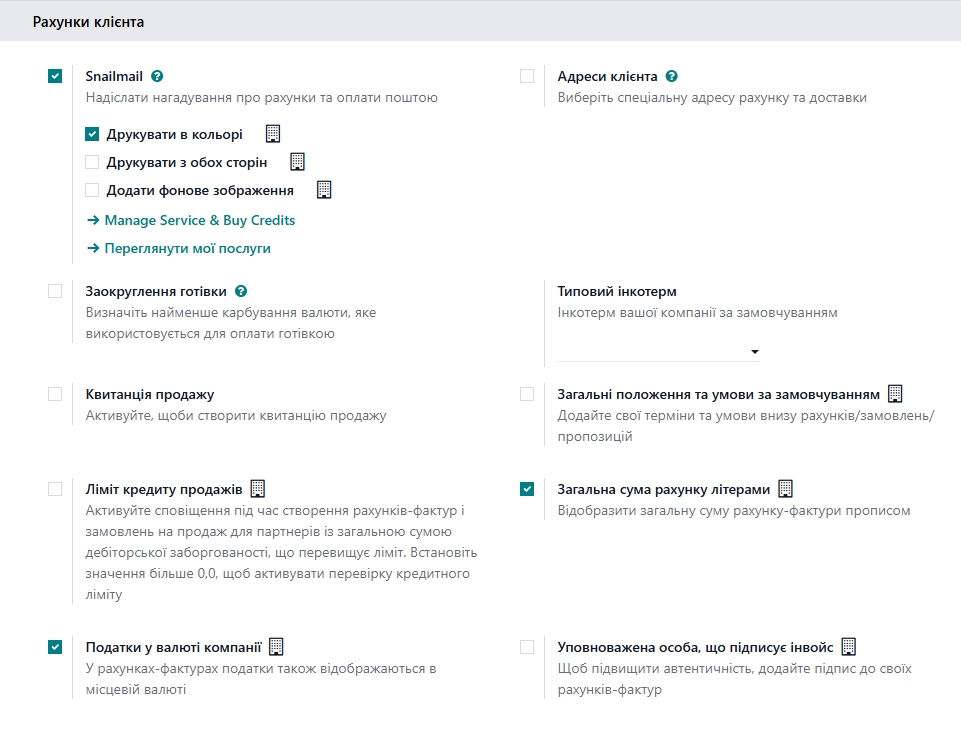Viewport: 961px width, 742px height.
Task: Click company icon beside Податки у валюті компанії
Action: pyautogui.click(x=276, y=647)
